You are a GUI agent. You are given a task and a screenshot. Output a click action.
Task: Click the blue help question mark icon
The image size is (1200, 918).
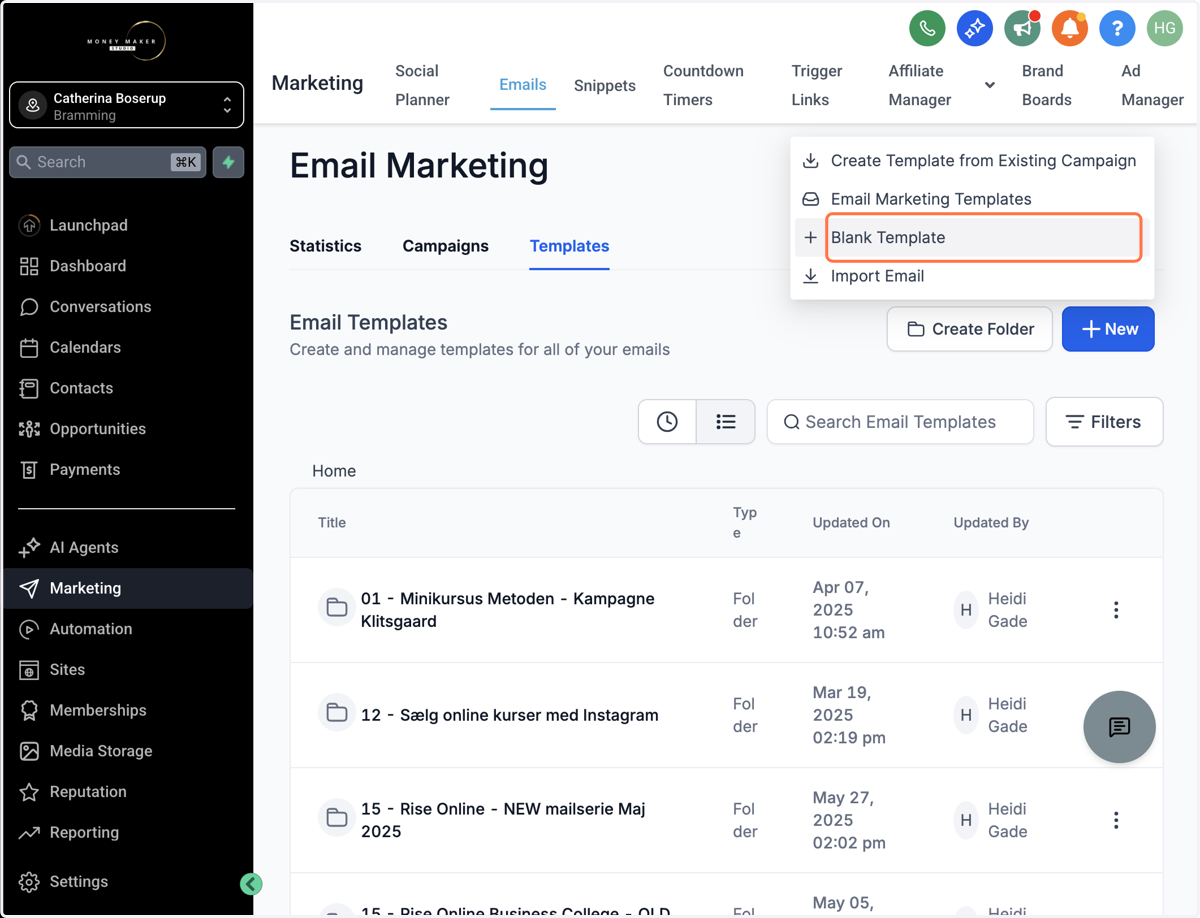tap(1117, 28)
